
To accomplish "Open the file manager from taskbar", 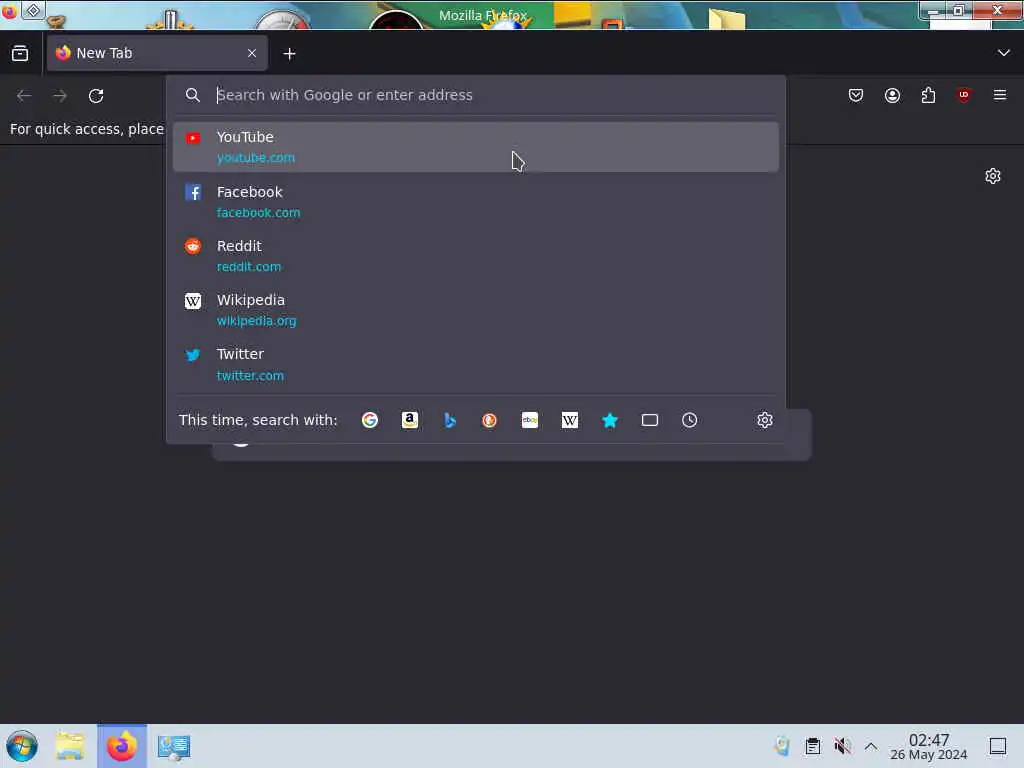I will pos(70,746).
